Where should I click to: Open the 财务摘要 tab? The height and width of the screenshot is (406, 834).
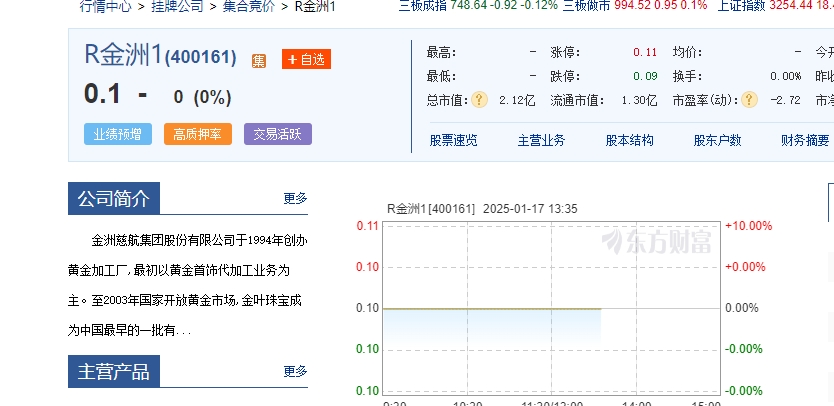(805, 140)
